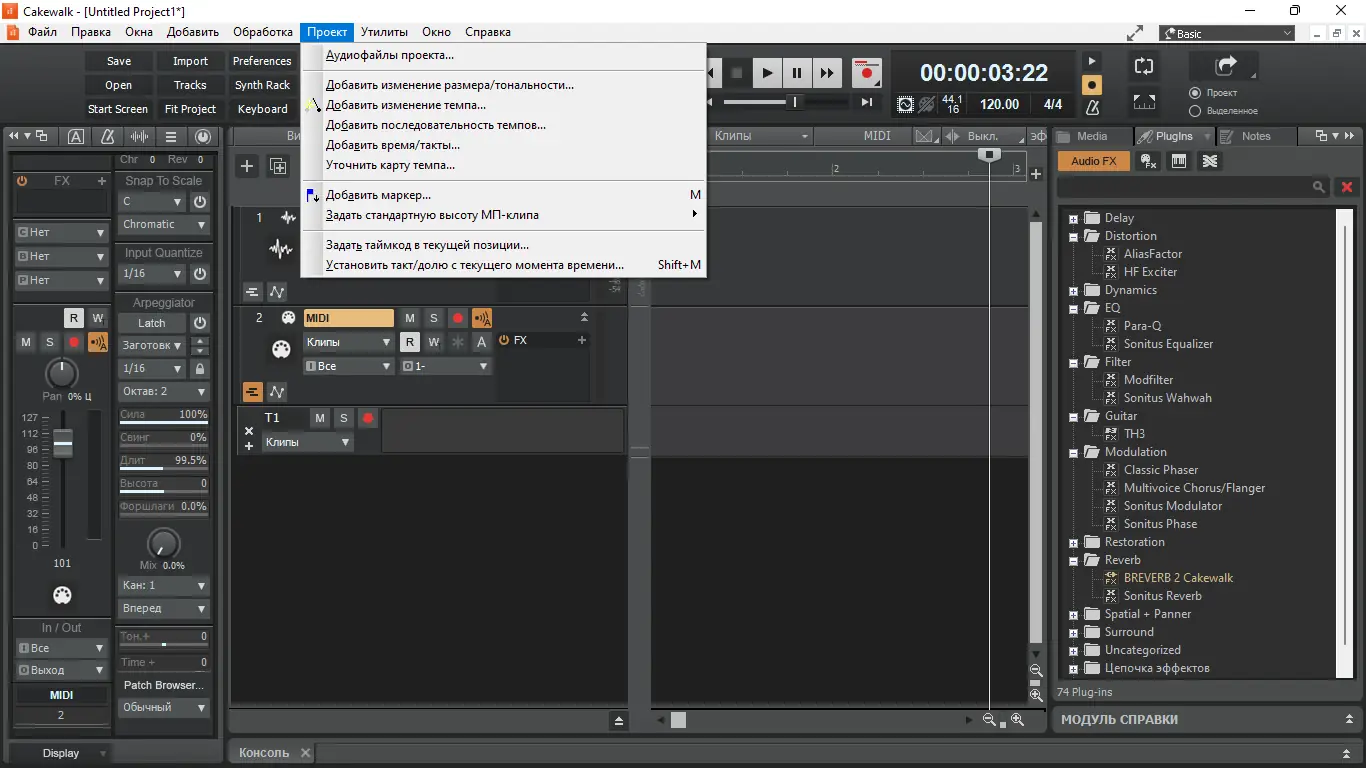
Task: Collapse the Distortion plug-in folder
Action: click(x=1073, y=236)
